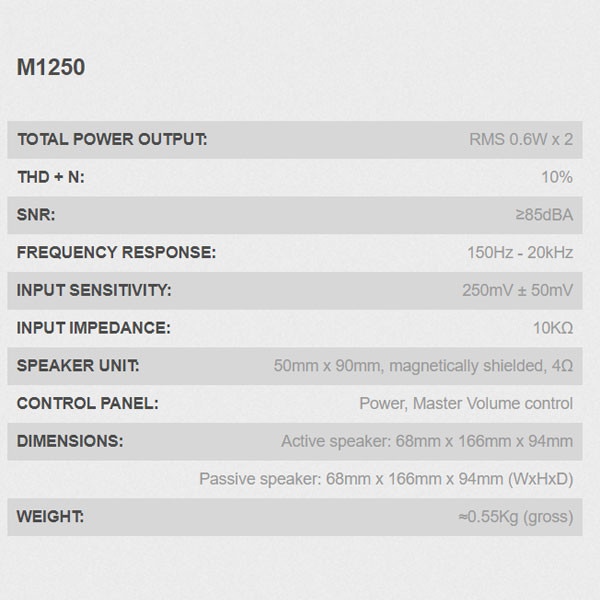Select the FREQUENCY RESPONSE label
The width and height of the screenshot is (600, 600).
pyautogui.click(x=116, y=252)
